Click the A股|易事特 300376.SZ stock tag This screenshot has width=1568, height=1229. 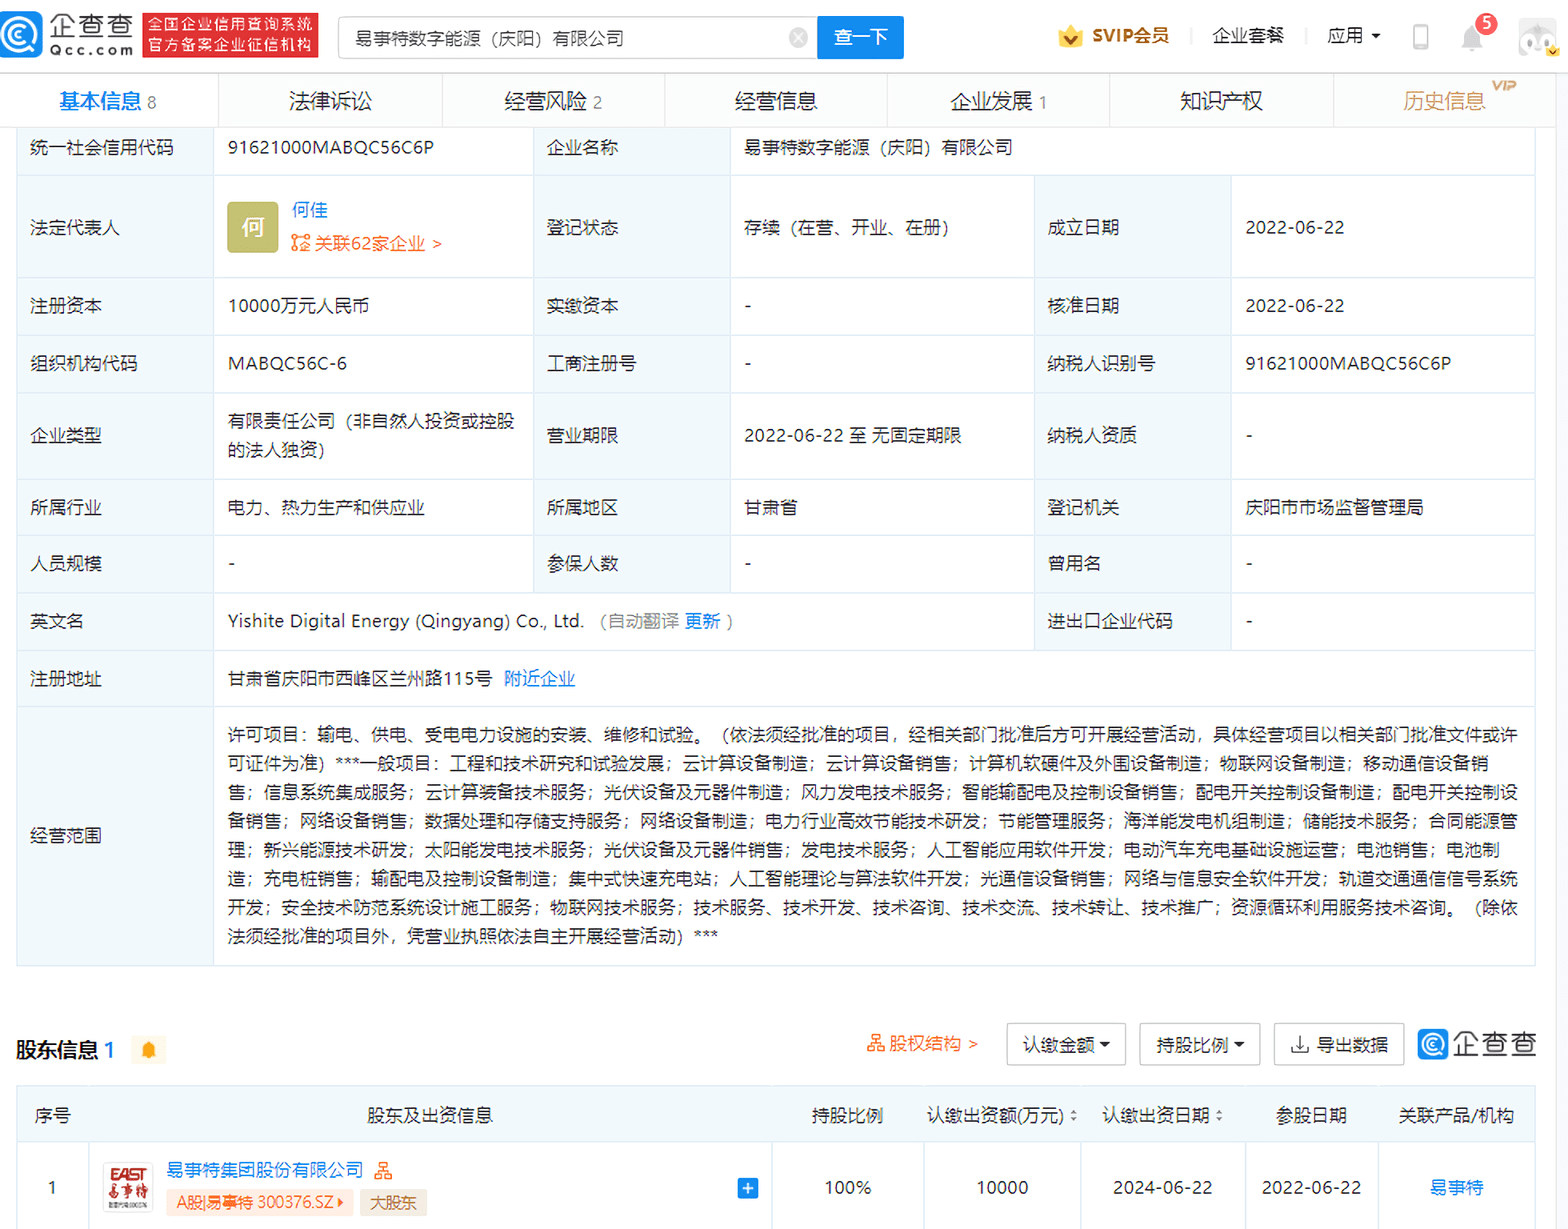(x=258, y=1202)
